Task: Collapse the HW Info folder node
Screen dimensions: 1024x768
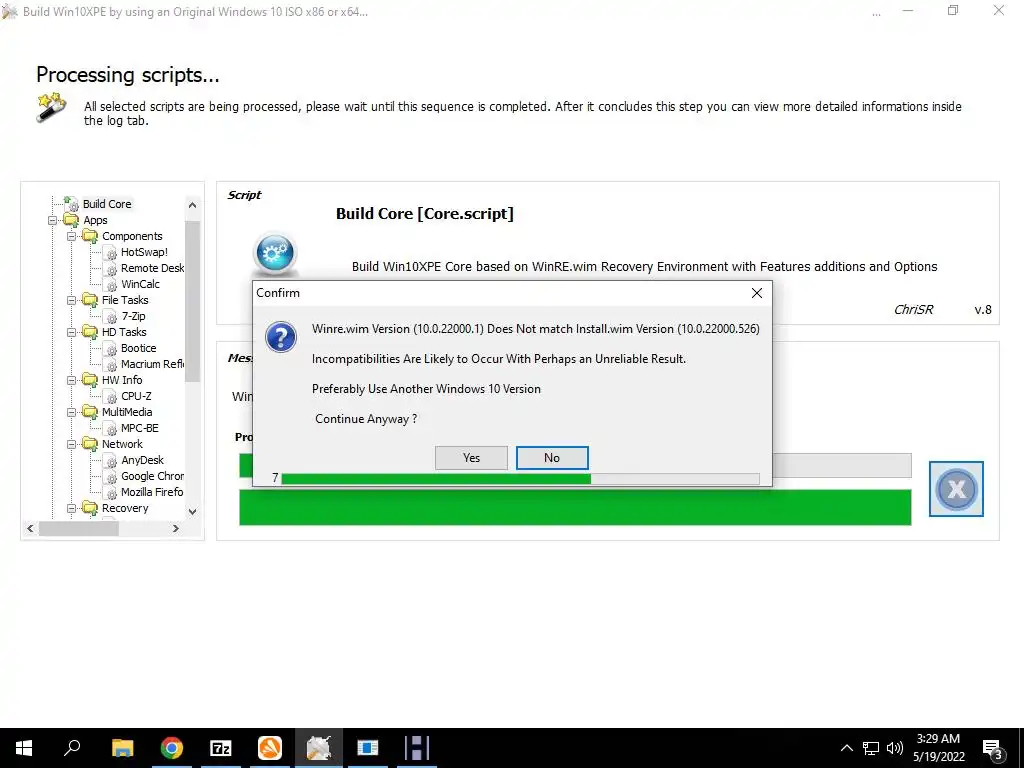Action: tap(72, 380)
